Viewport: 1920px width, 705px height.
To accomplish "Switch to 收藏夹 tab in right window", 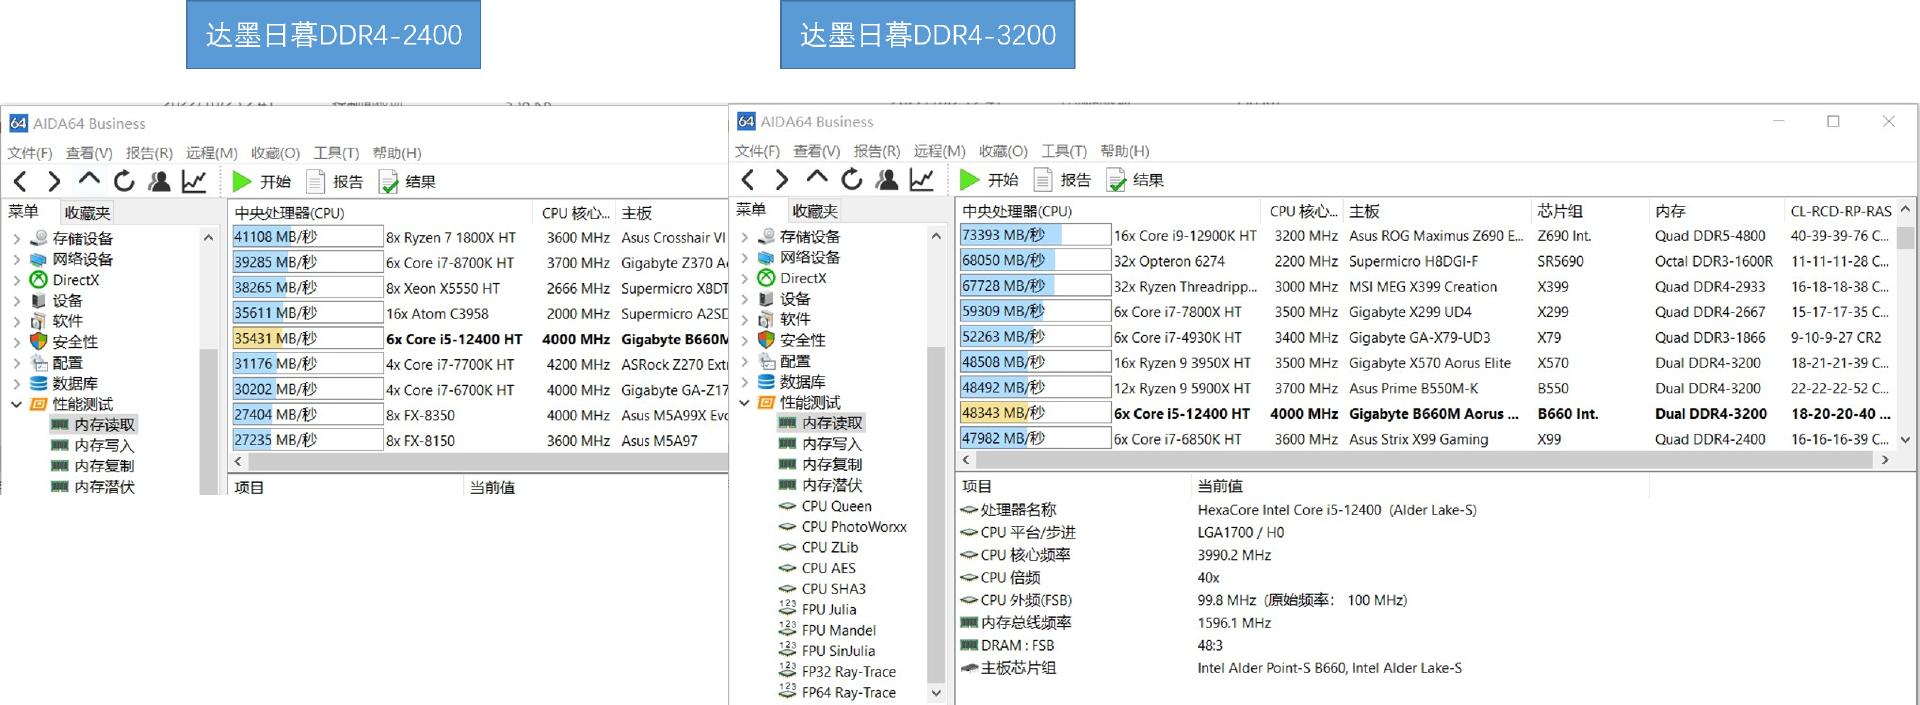I will pos(815,211).
